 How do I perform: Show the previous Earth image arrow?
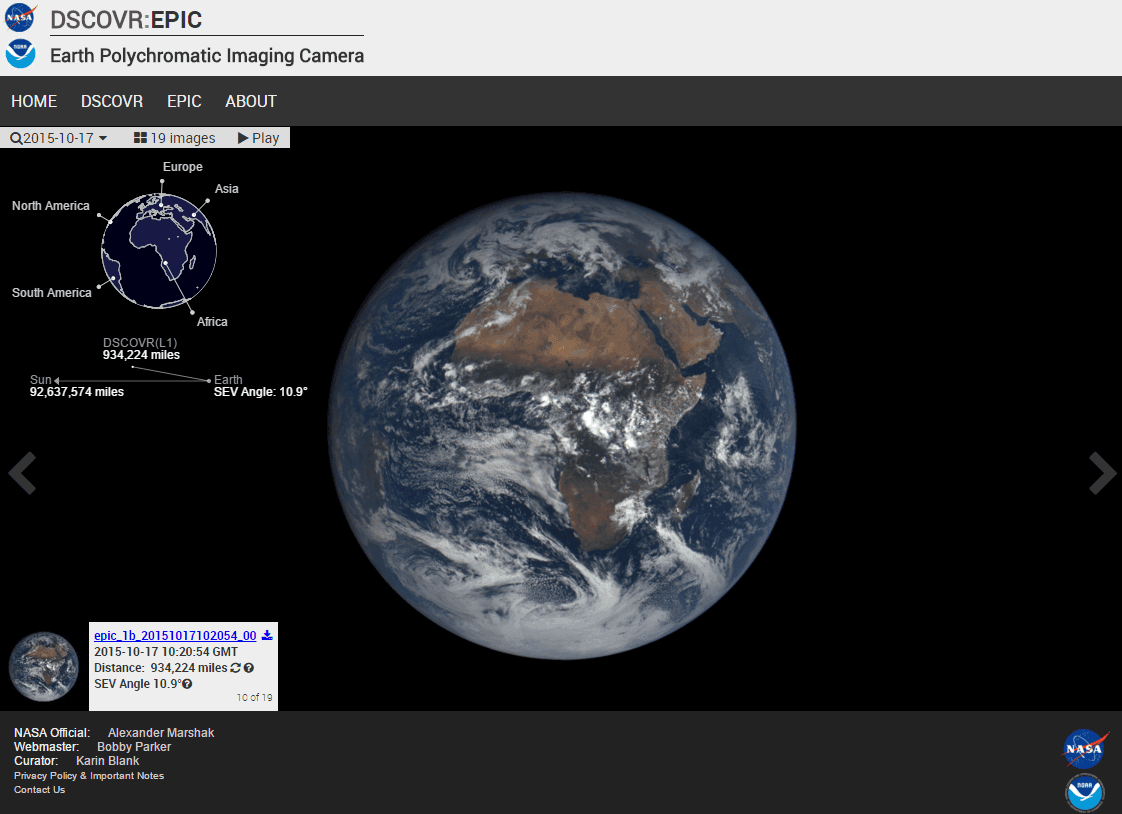tap(22, 474)
